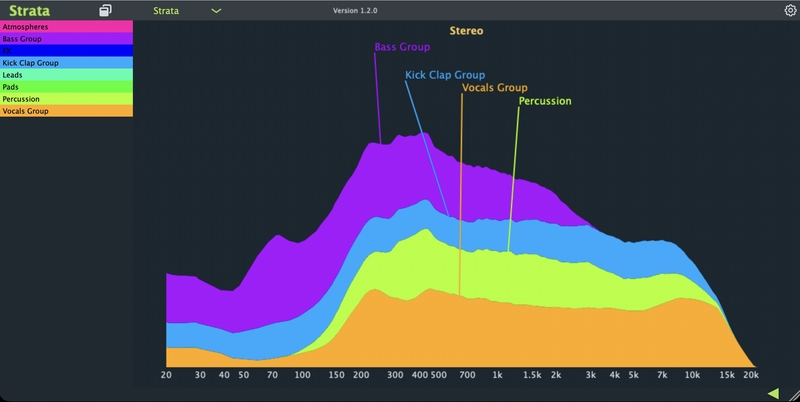The image size is (800, 402).
Task: Click the Stereo channel mode label
Action: [x=466, y=31]
